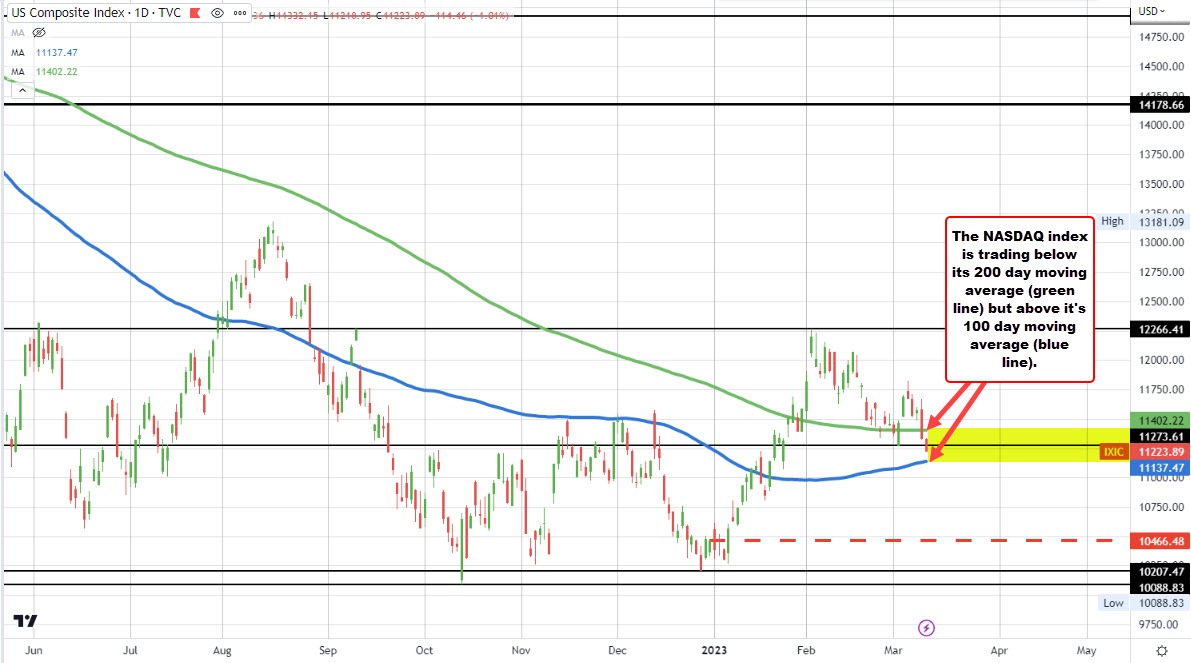
Task: Click the blue price label 11137.47 on axis
Action: [1161, 469]
